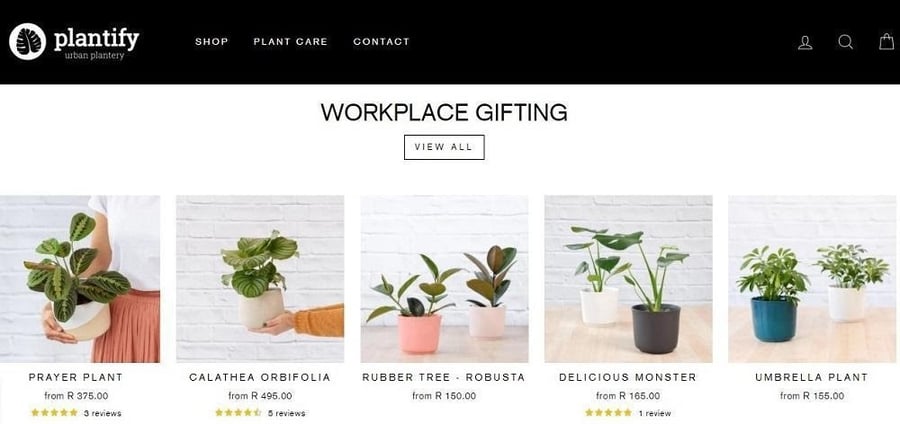Open the Delicious Monster product image
Screen dimensions: 900x424
629,279
